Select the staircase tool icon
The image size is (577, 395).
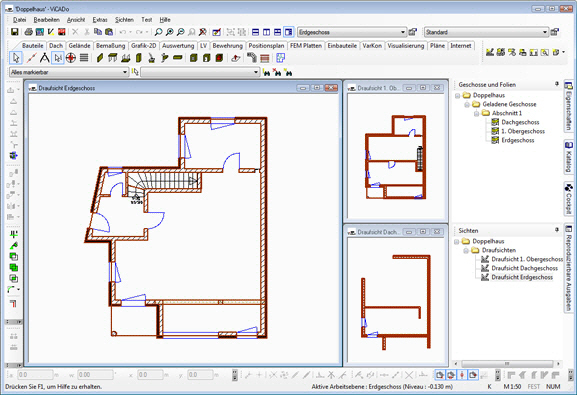click(252, 57)
